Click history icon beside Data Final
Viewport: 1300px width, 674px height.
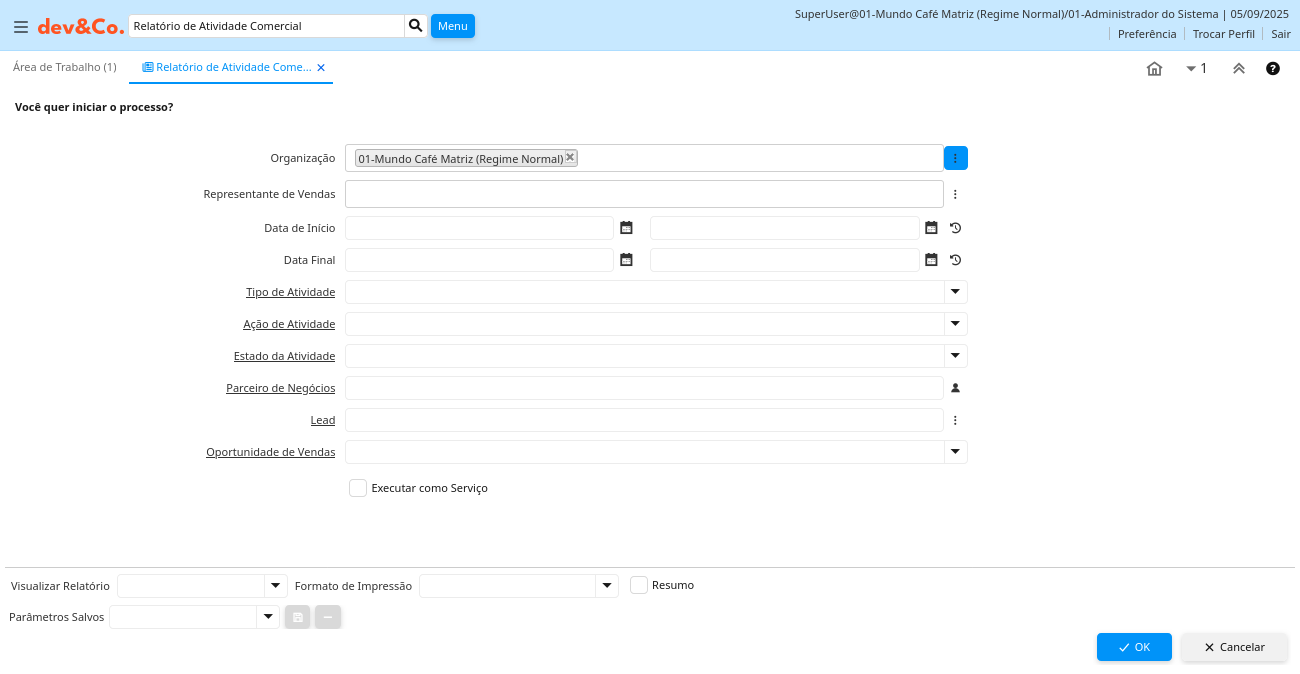pos(955,260)
